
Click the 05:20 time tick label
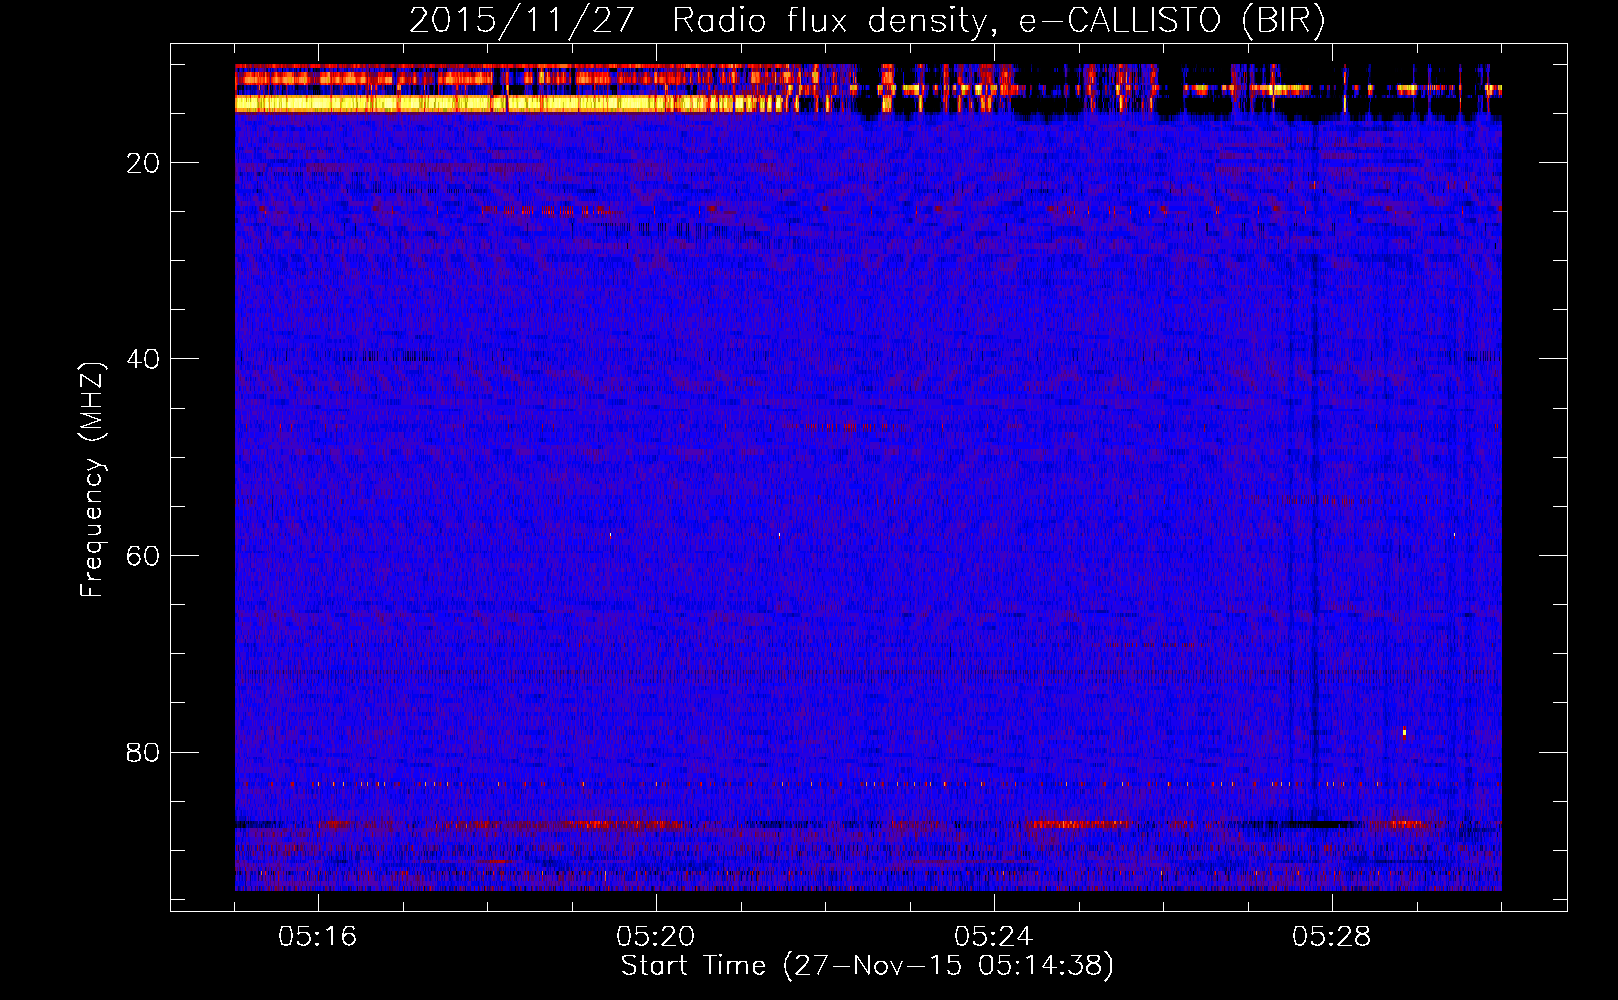click(656, 937)
